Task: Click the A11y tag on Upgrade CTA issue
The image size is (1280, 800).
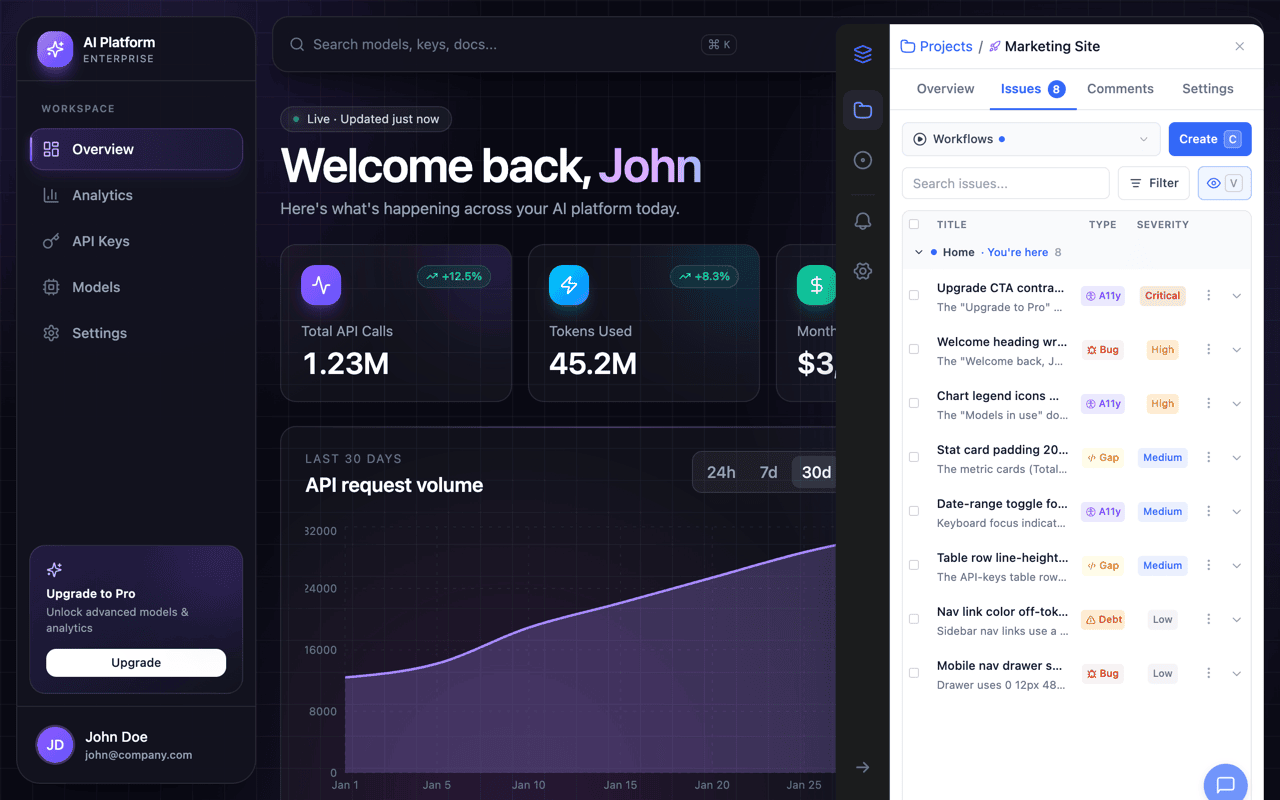Action: 1103,296
